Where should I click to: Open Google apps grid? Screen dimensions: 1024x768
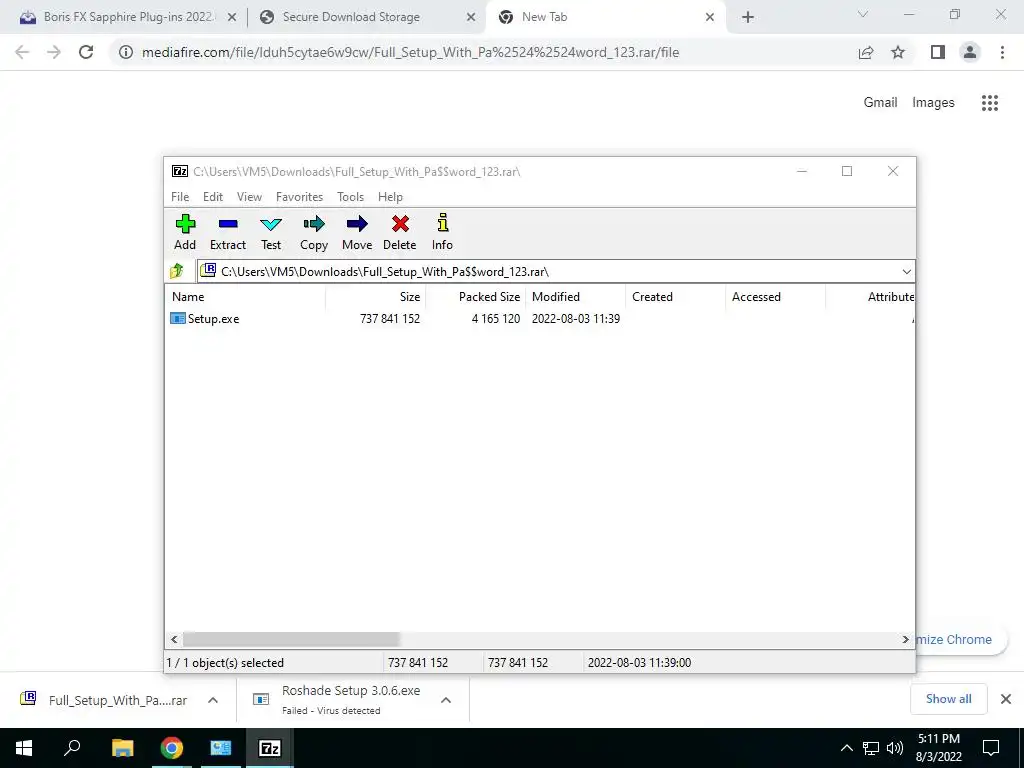990,103
